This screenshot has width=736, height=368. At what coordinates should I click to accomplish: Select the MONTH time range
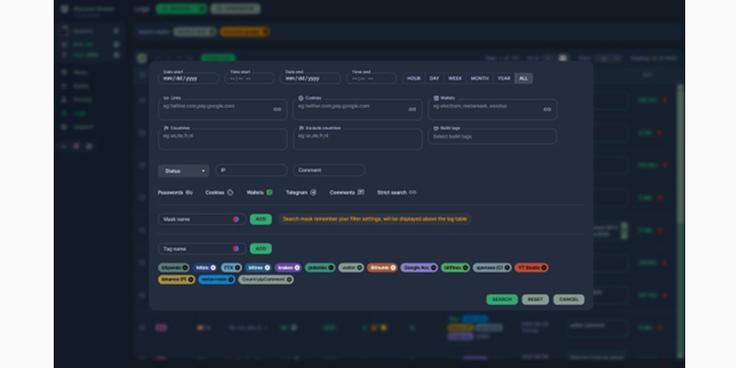coord(480,78)
